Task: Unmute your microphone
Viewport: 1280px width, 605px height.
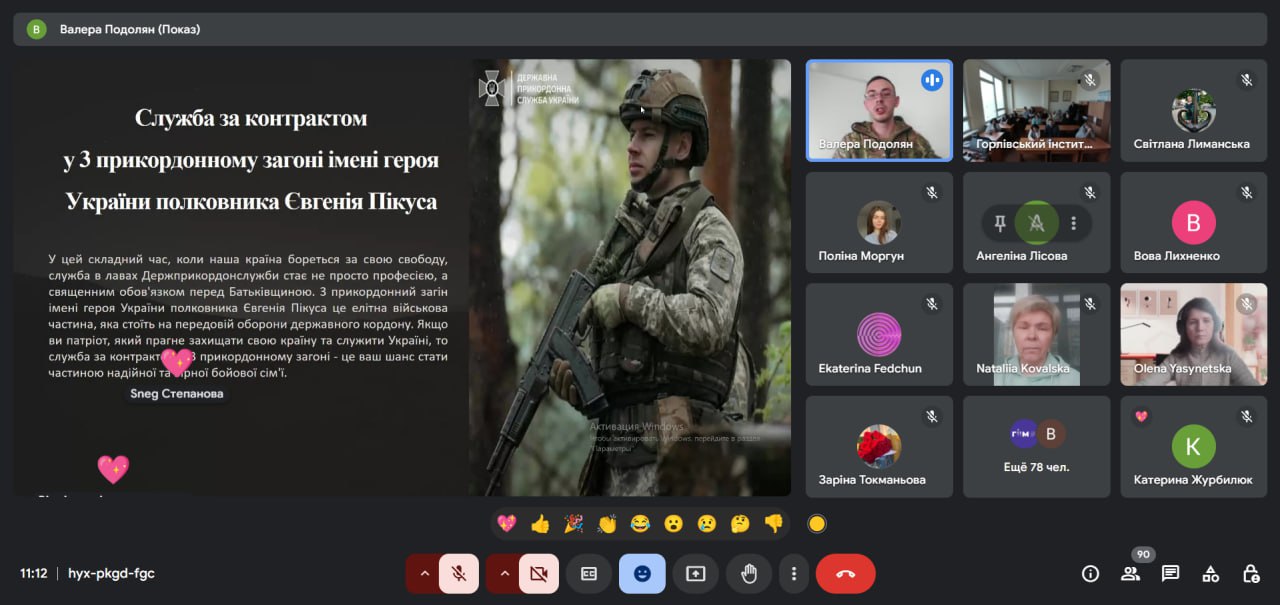Action: 458,573
